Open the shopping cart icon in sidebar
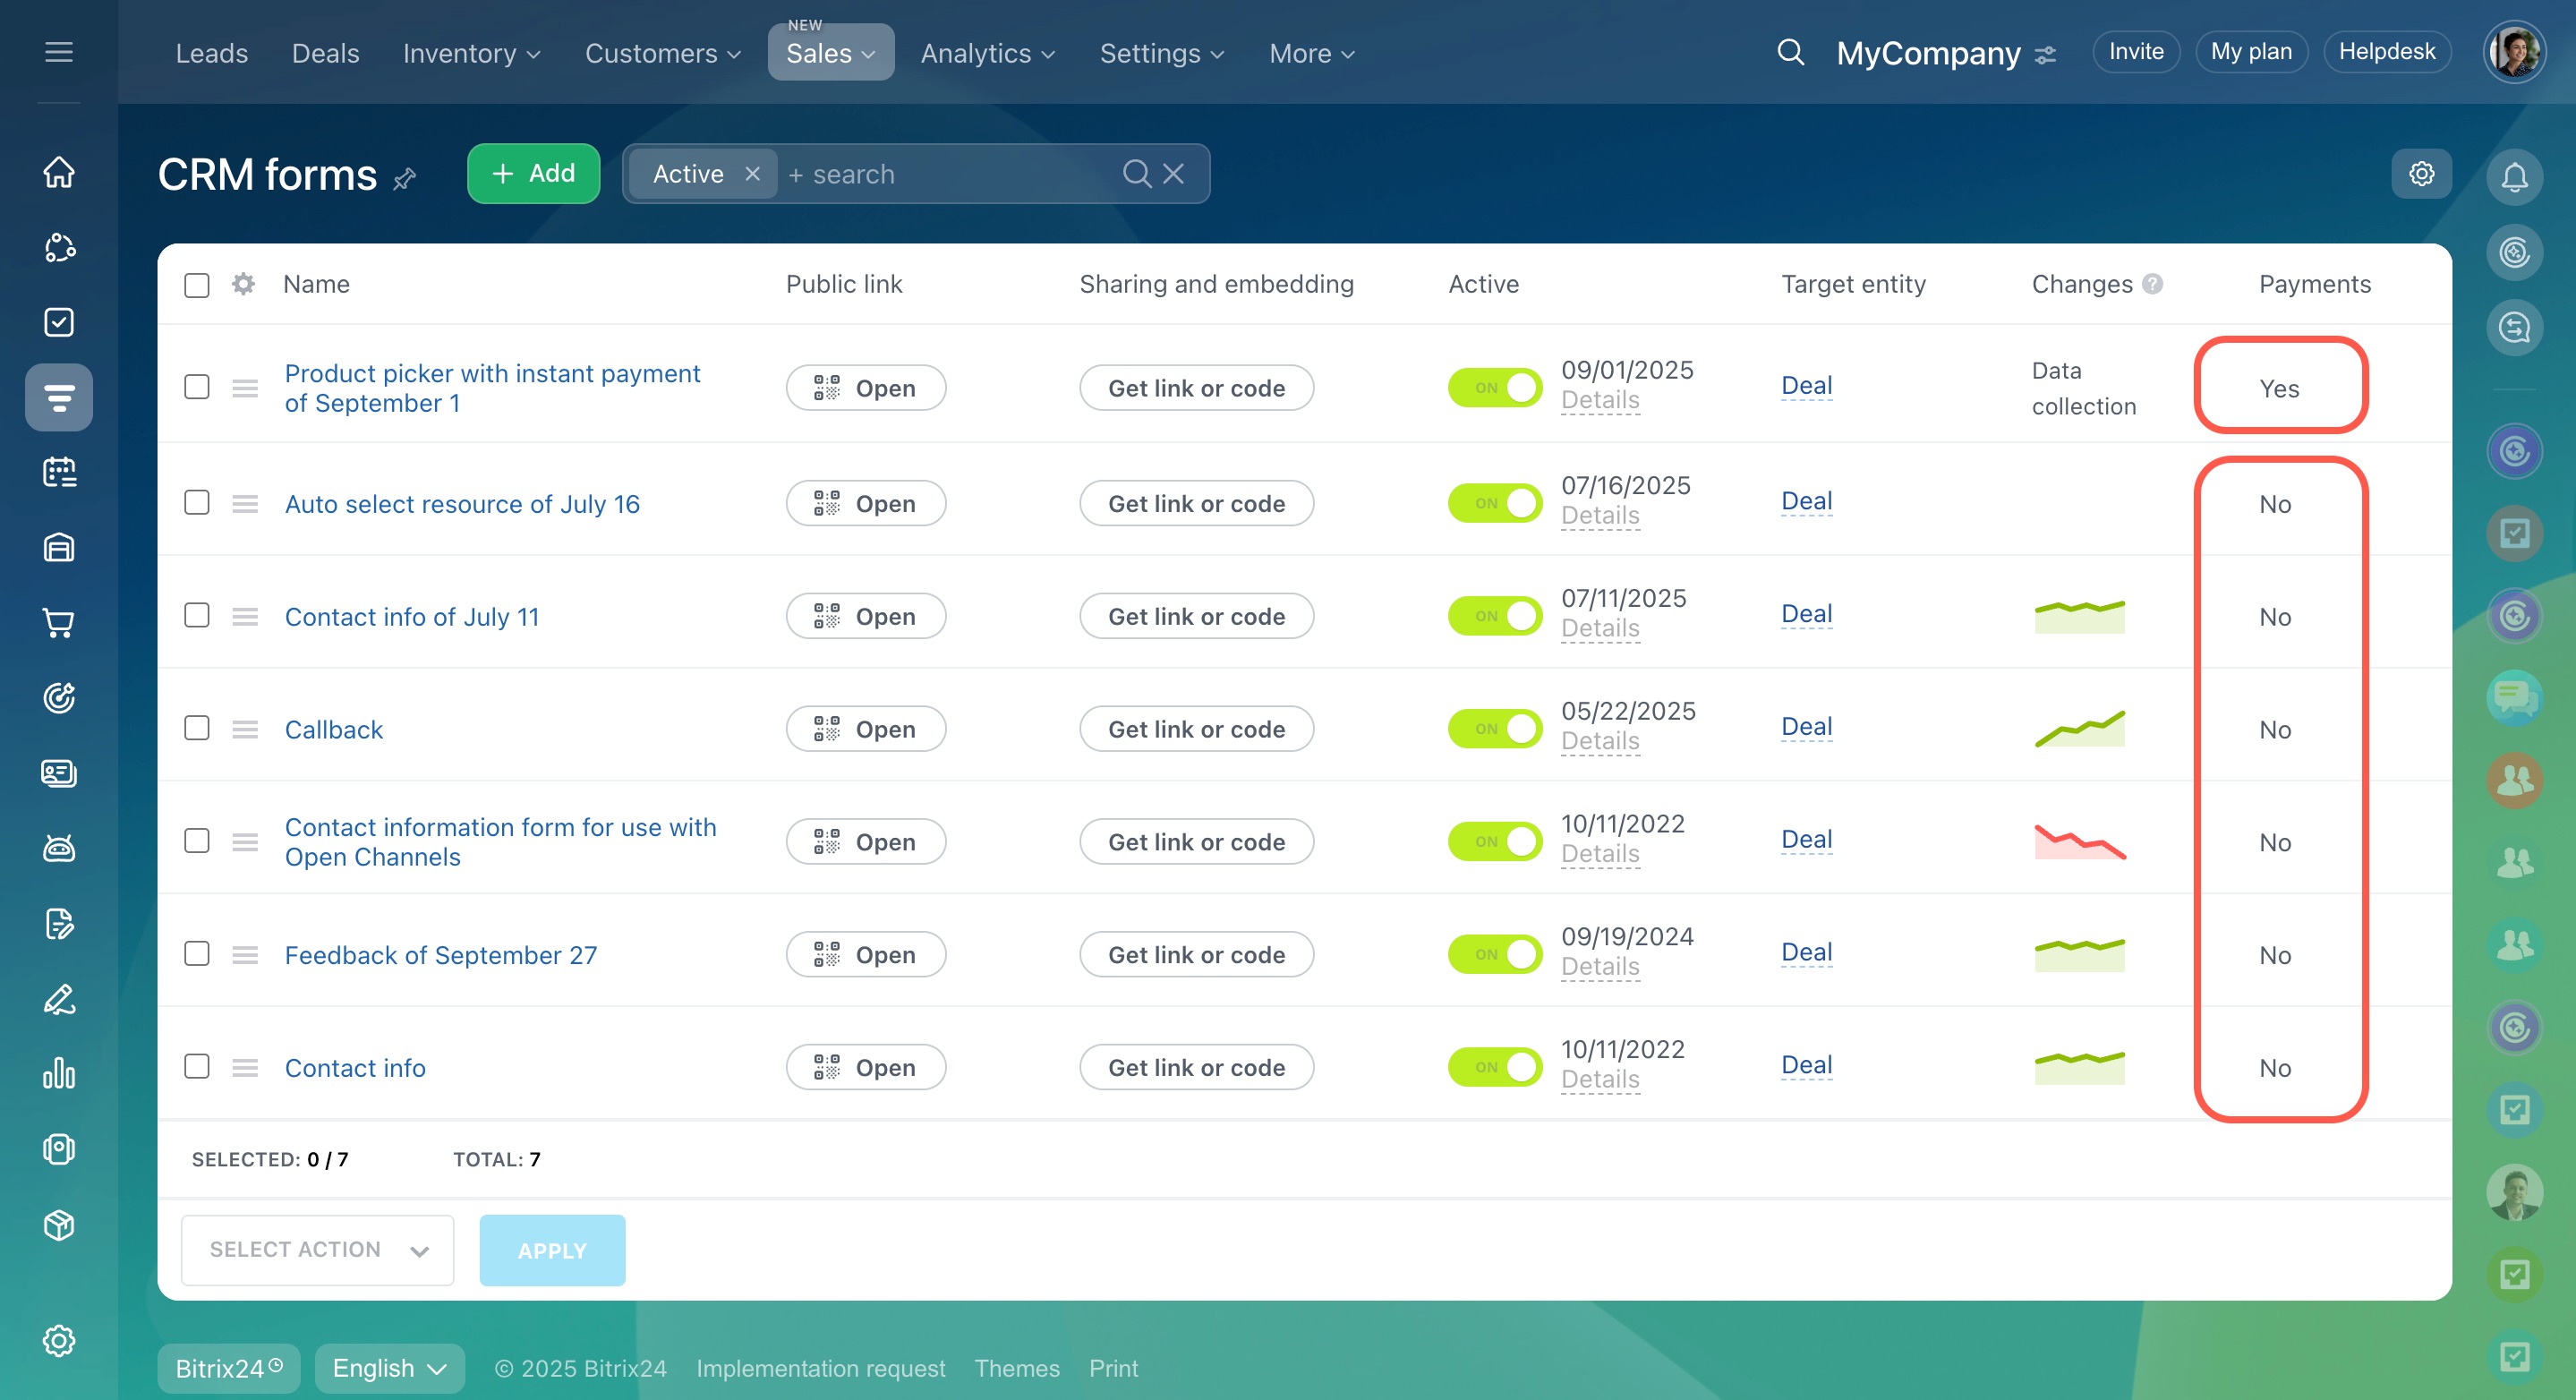 pos(59,623)
